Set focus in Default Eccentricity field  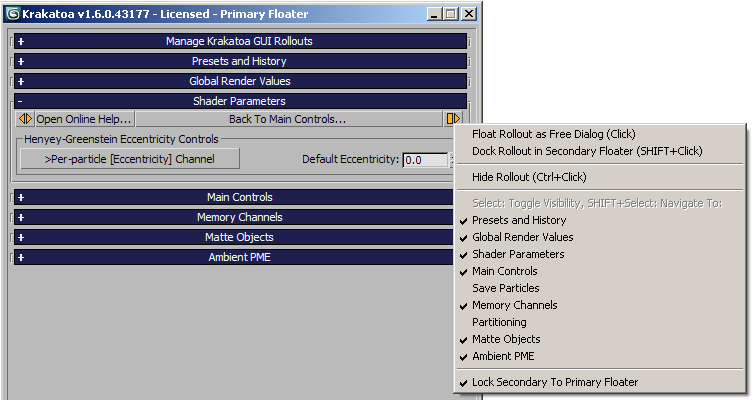425,160
